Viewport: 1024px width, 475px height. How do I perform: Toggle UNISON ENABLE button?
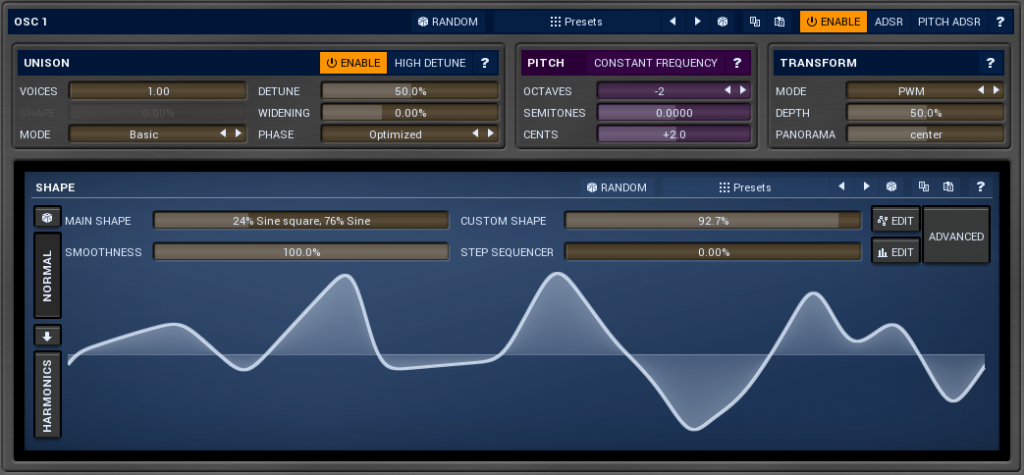pos(353,63)
